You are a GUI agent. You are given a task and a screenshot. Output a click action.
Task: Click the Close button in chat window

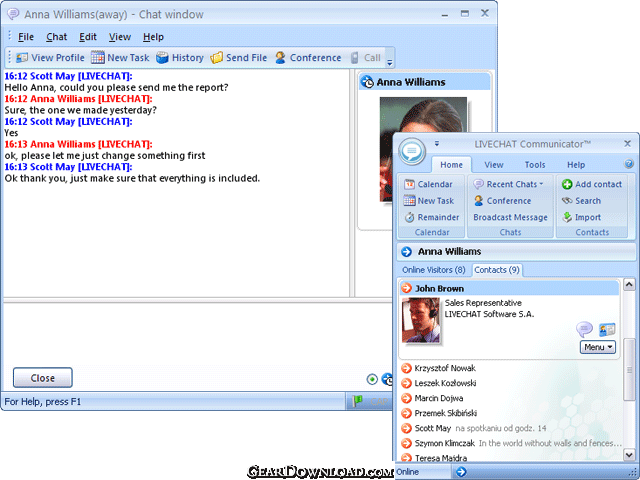point(43,378)
